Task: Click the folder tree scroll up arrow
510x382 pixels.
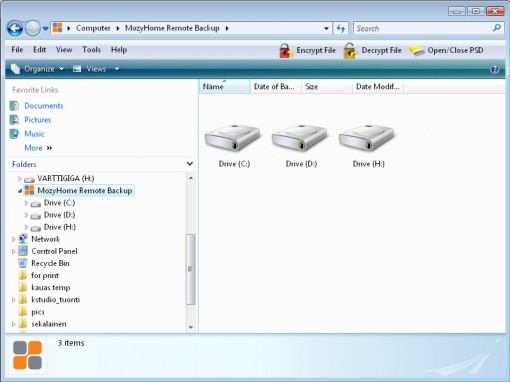Action: [191, 178]
